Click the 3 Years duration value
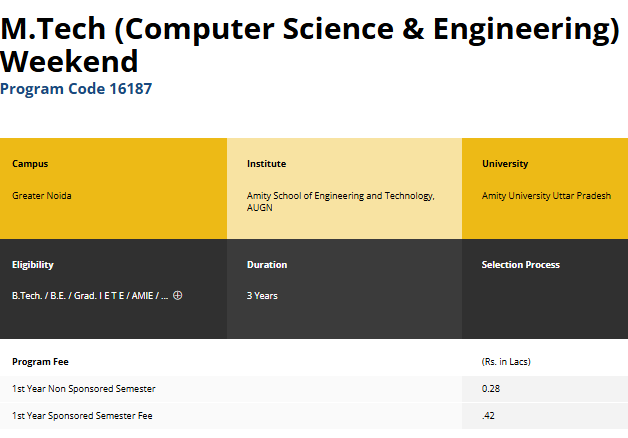 [x=262, y=296]
